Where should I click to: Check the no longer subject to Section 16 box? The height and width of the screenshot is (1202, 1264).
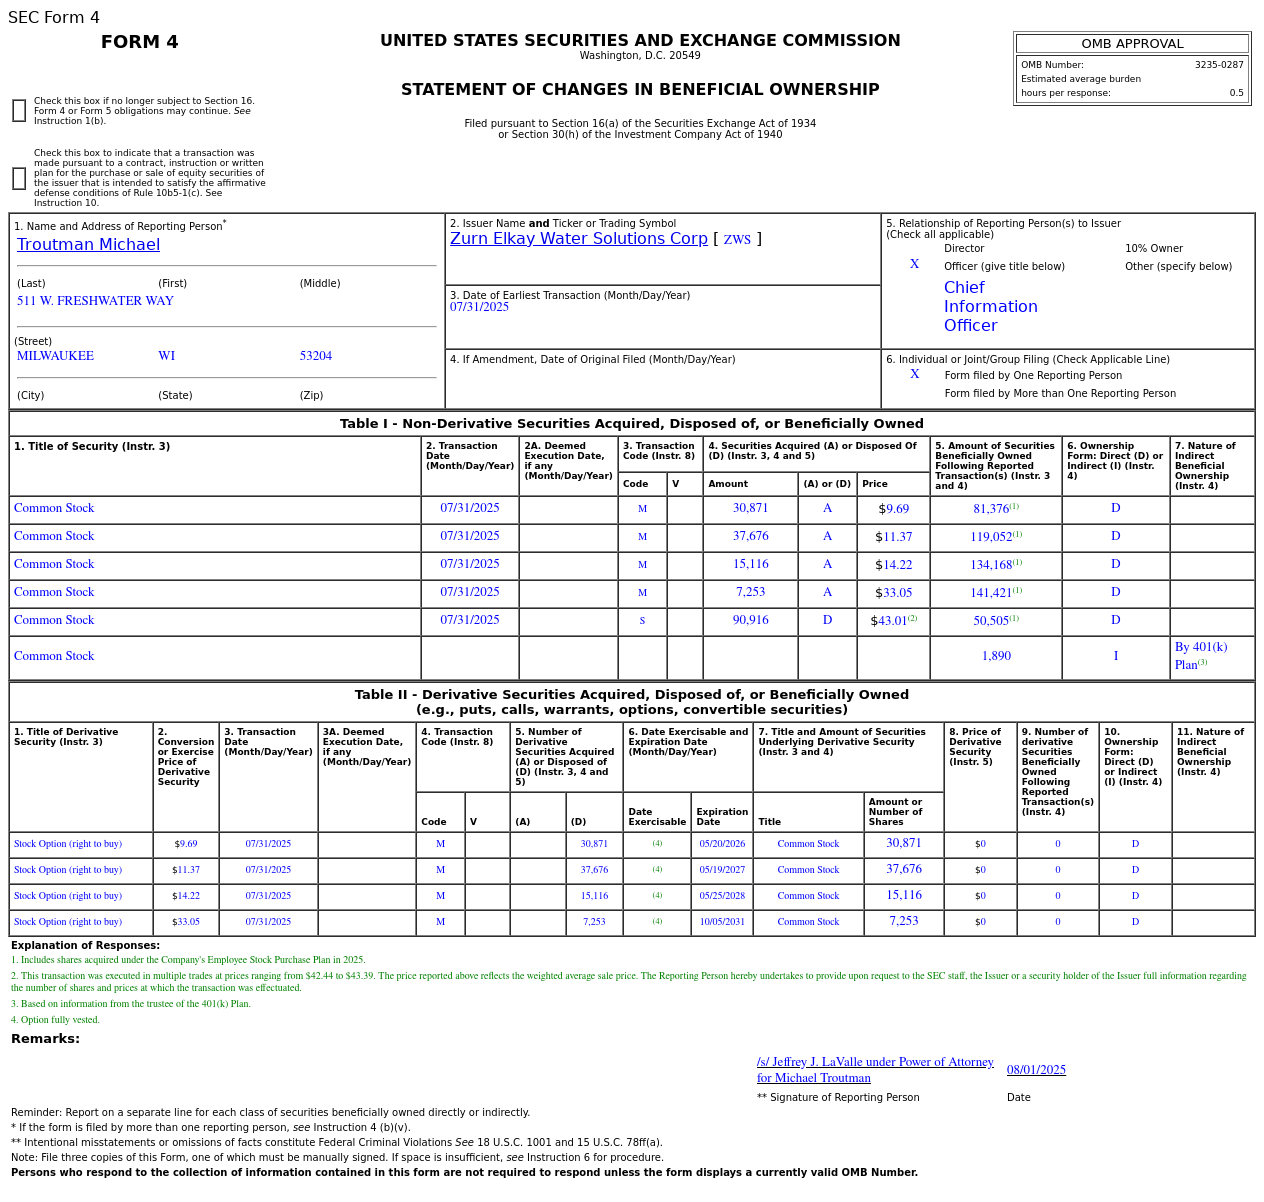pyautogui.click(x=19, y=111)
